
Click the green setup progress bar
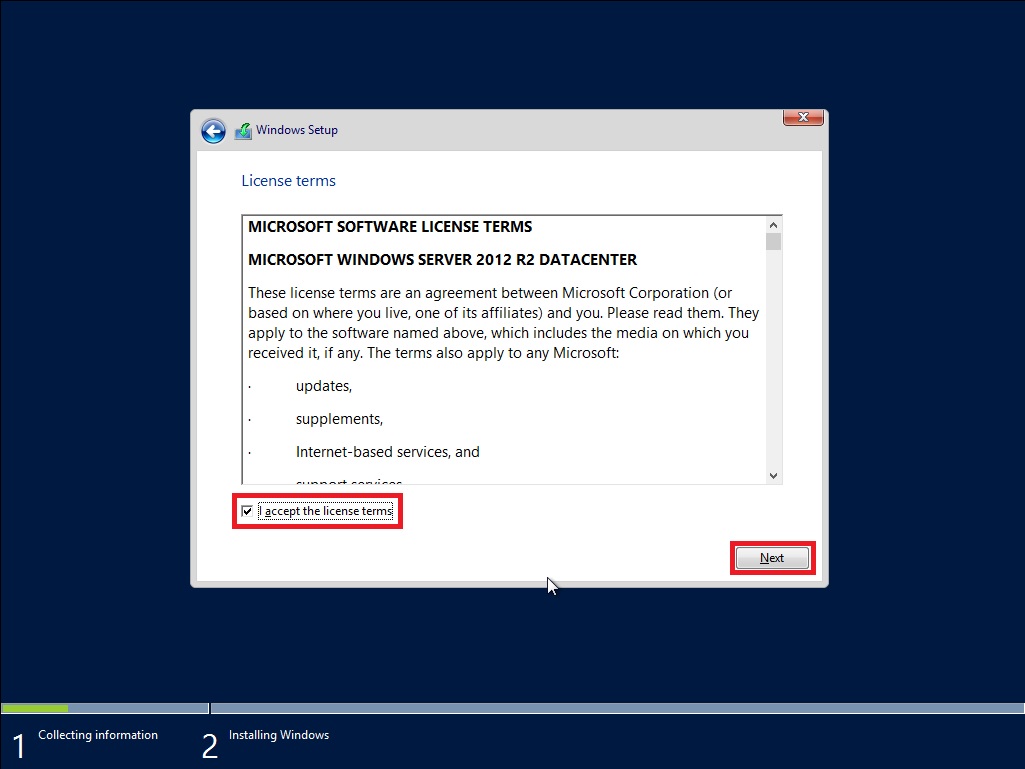pos(35,708)
